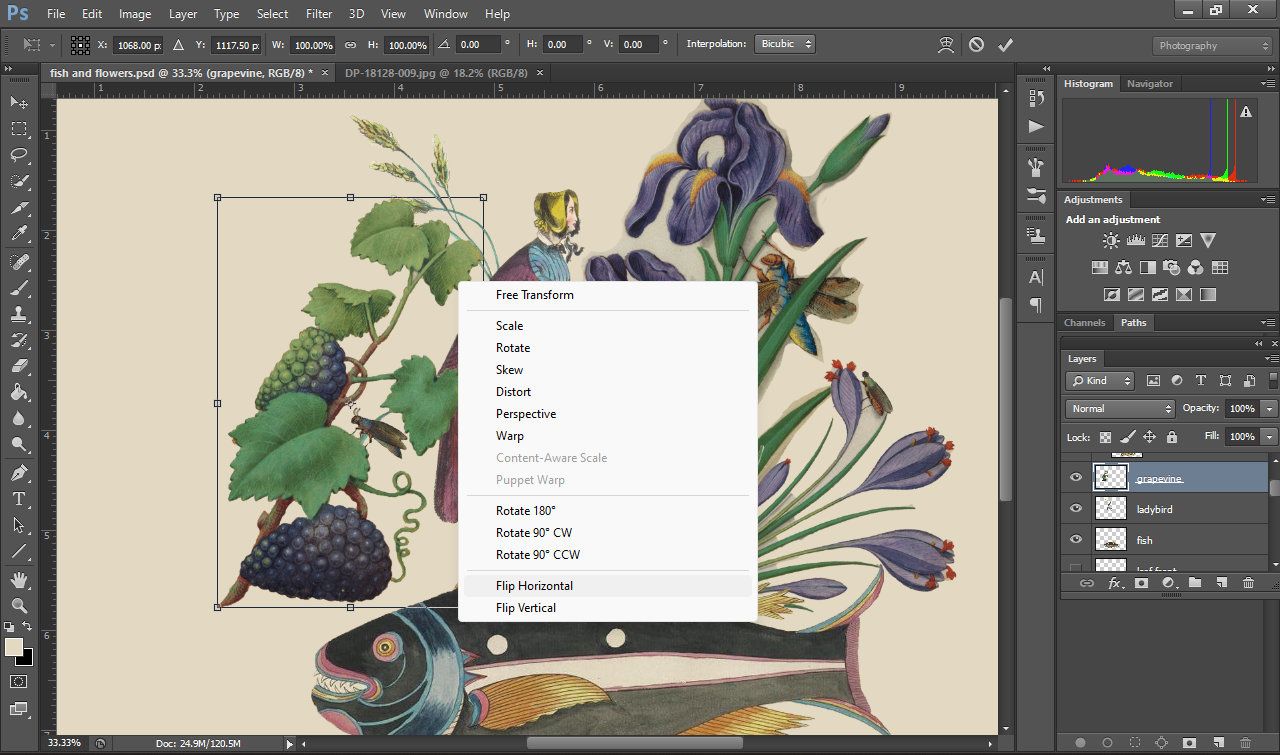1280x755 pixels.
Task: Cancel the transform in options bar
Action: (976, 45)
